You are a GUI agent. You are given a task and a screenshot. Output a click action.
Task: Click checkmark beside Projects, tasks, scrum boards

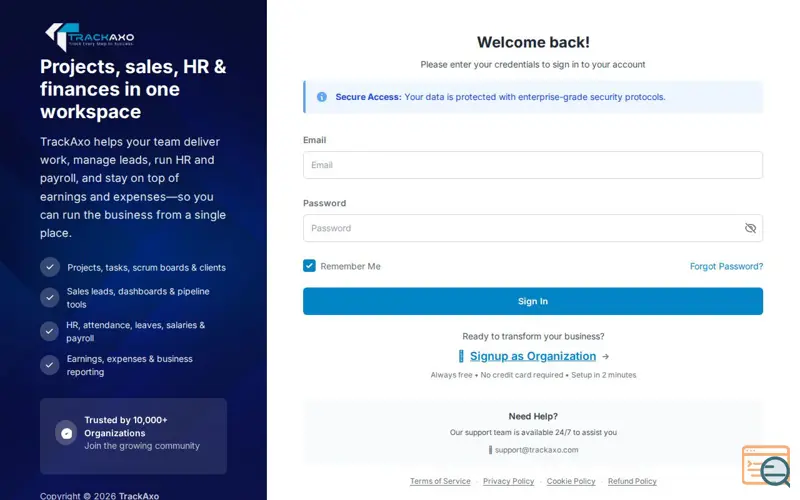(x=50, y=267)
